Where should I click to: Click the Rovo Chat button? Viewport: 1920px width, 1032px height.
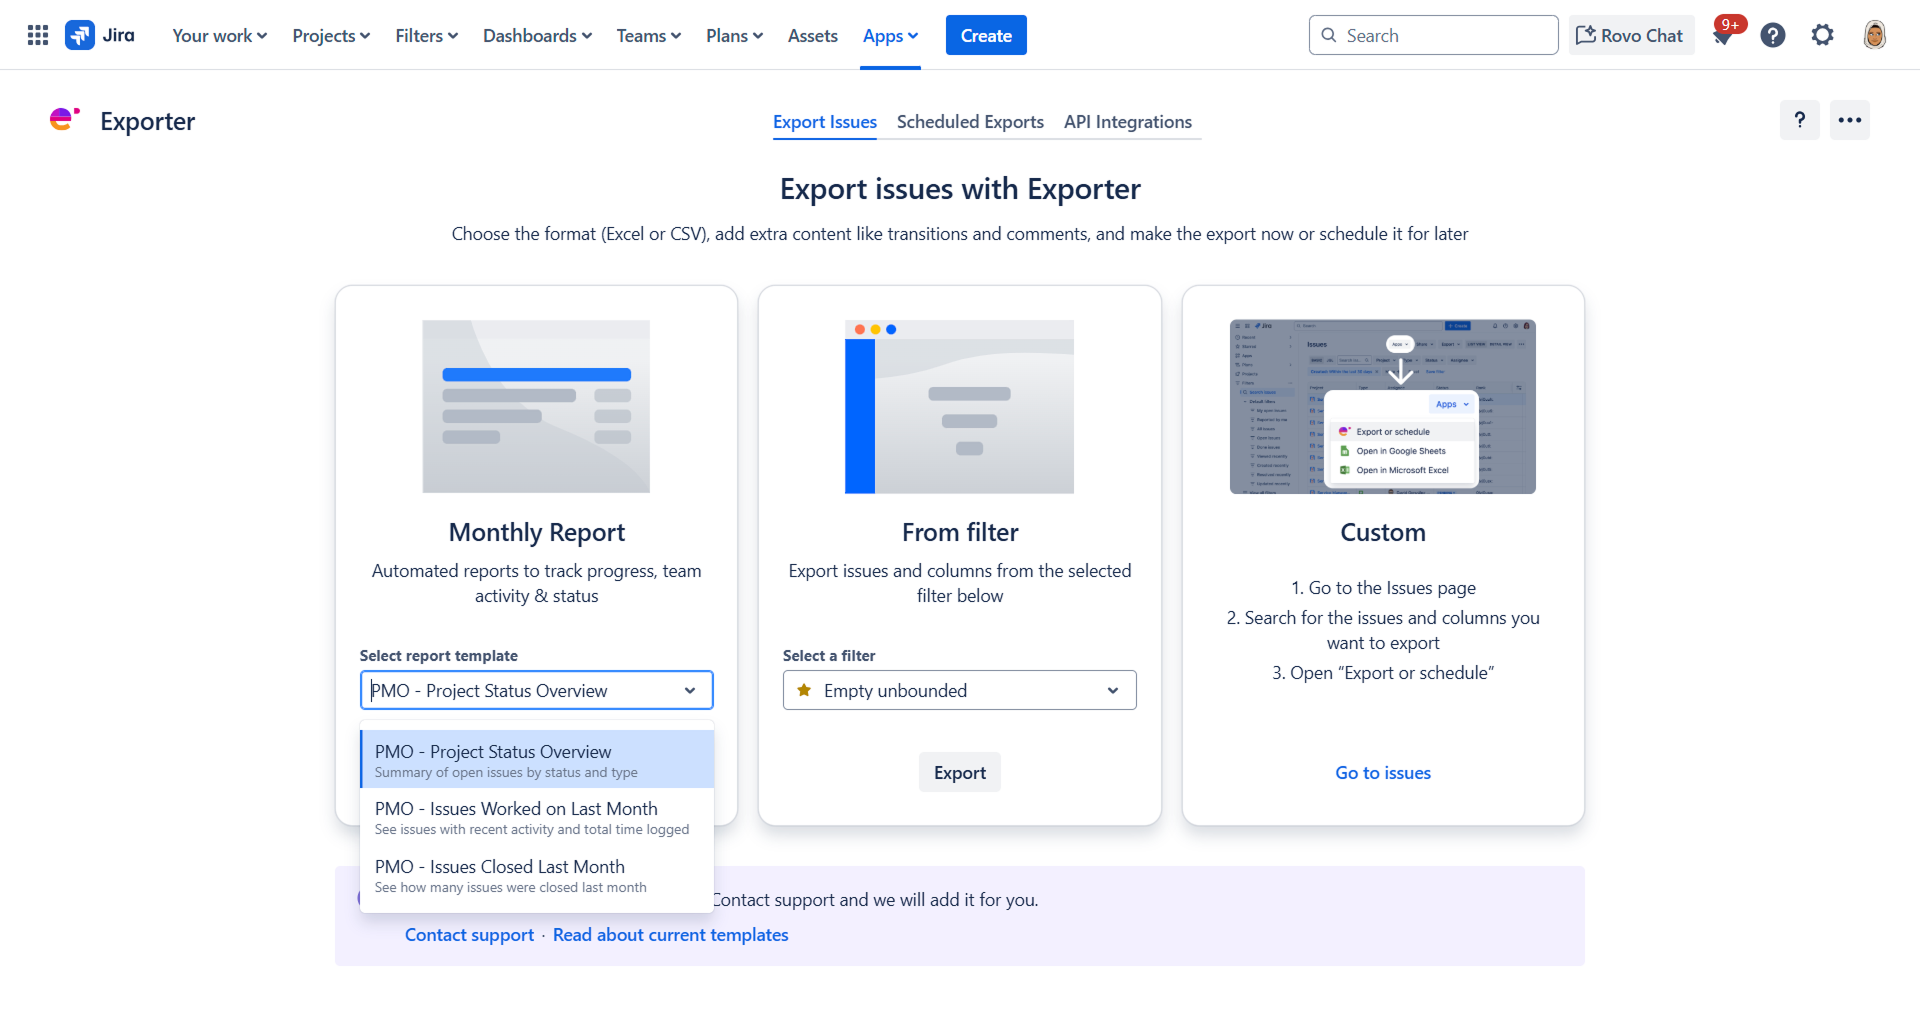[x=1631, y=35]
